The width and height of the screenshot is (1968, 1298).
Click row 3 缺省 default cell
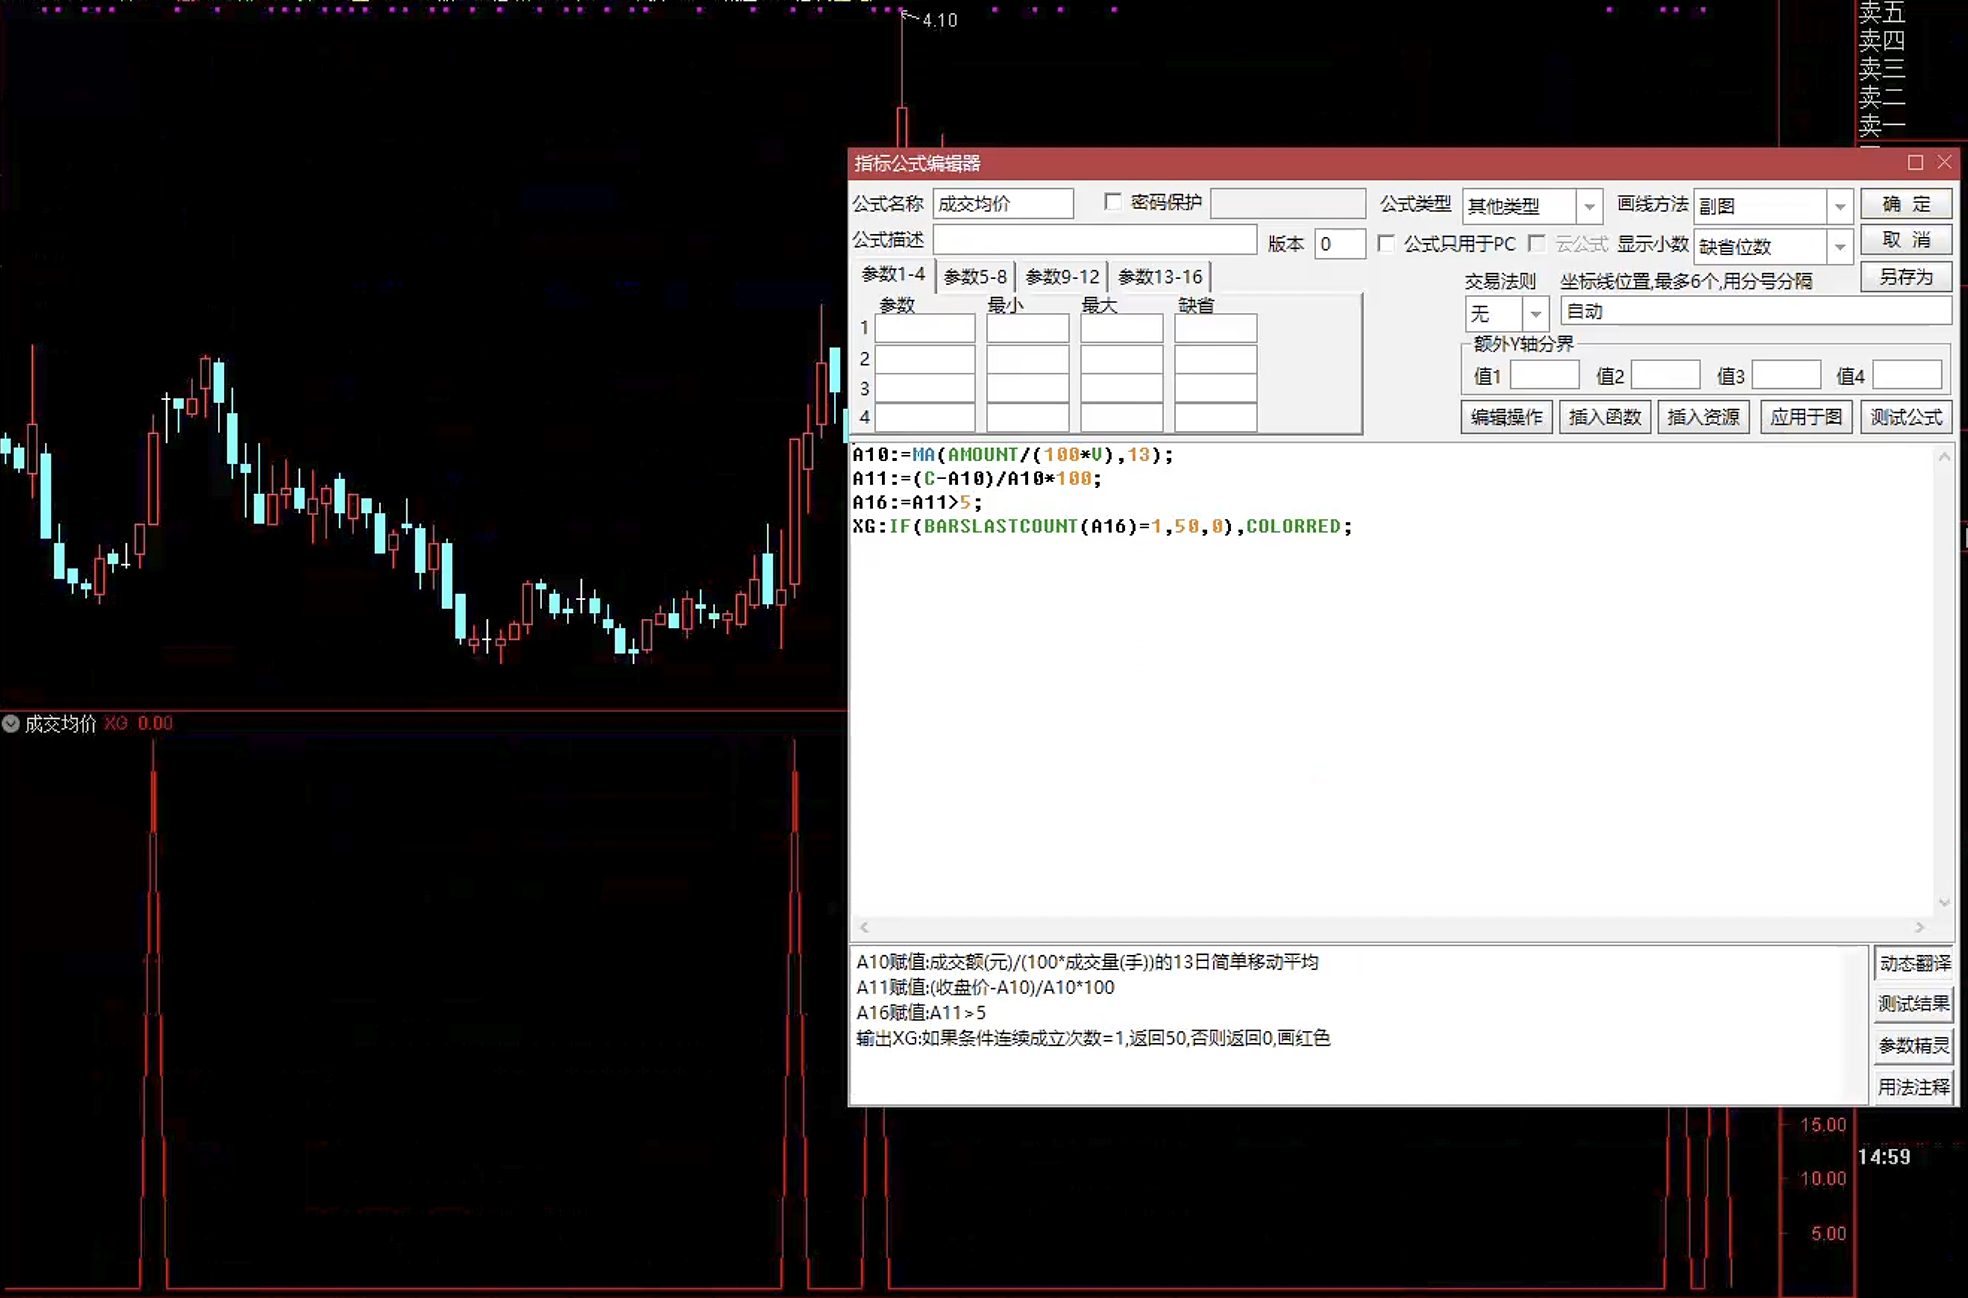(x=1215, y=388)
